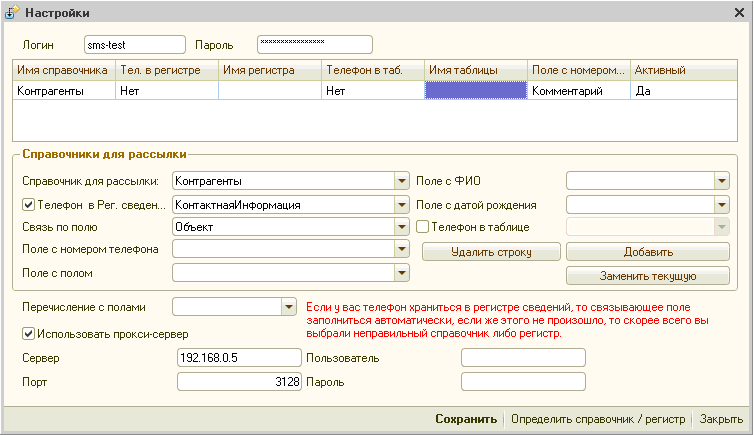Expand the Перечисление с полами dropdown

289,306
